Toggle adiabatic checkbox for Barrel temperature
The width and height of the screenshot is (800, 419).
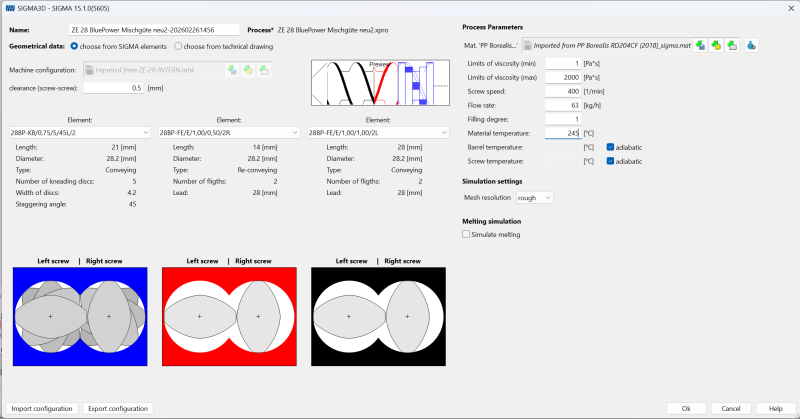point(610,147)
